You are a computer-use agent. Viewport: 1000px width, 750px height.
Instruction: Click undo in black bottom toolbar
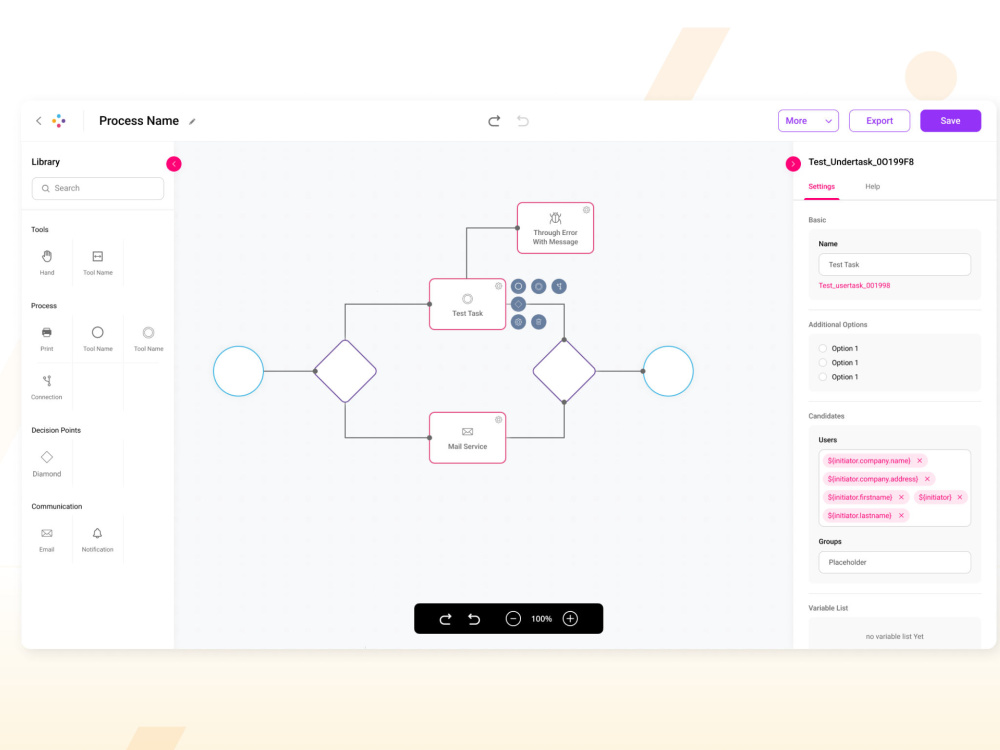pos(474,619)
